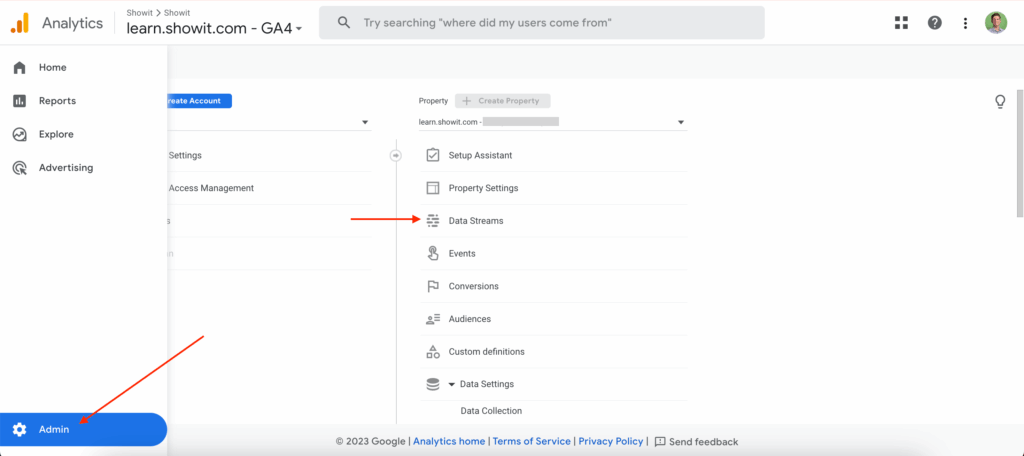Click the Insights lightbulb icon
The image size is (1024, 456).
(x=999, y=102)
